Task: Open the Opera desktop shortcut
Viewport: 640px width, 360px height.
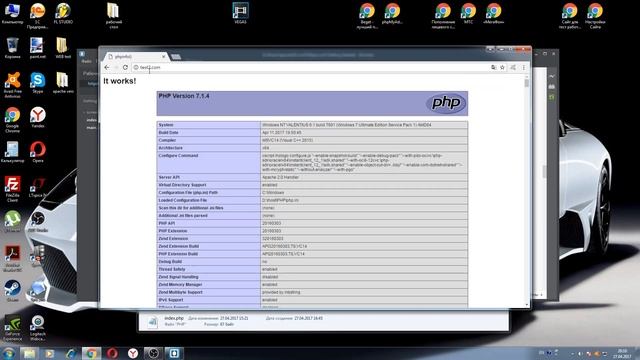Action: (x=38, y=151)
